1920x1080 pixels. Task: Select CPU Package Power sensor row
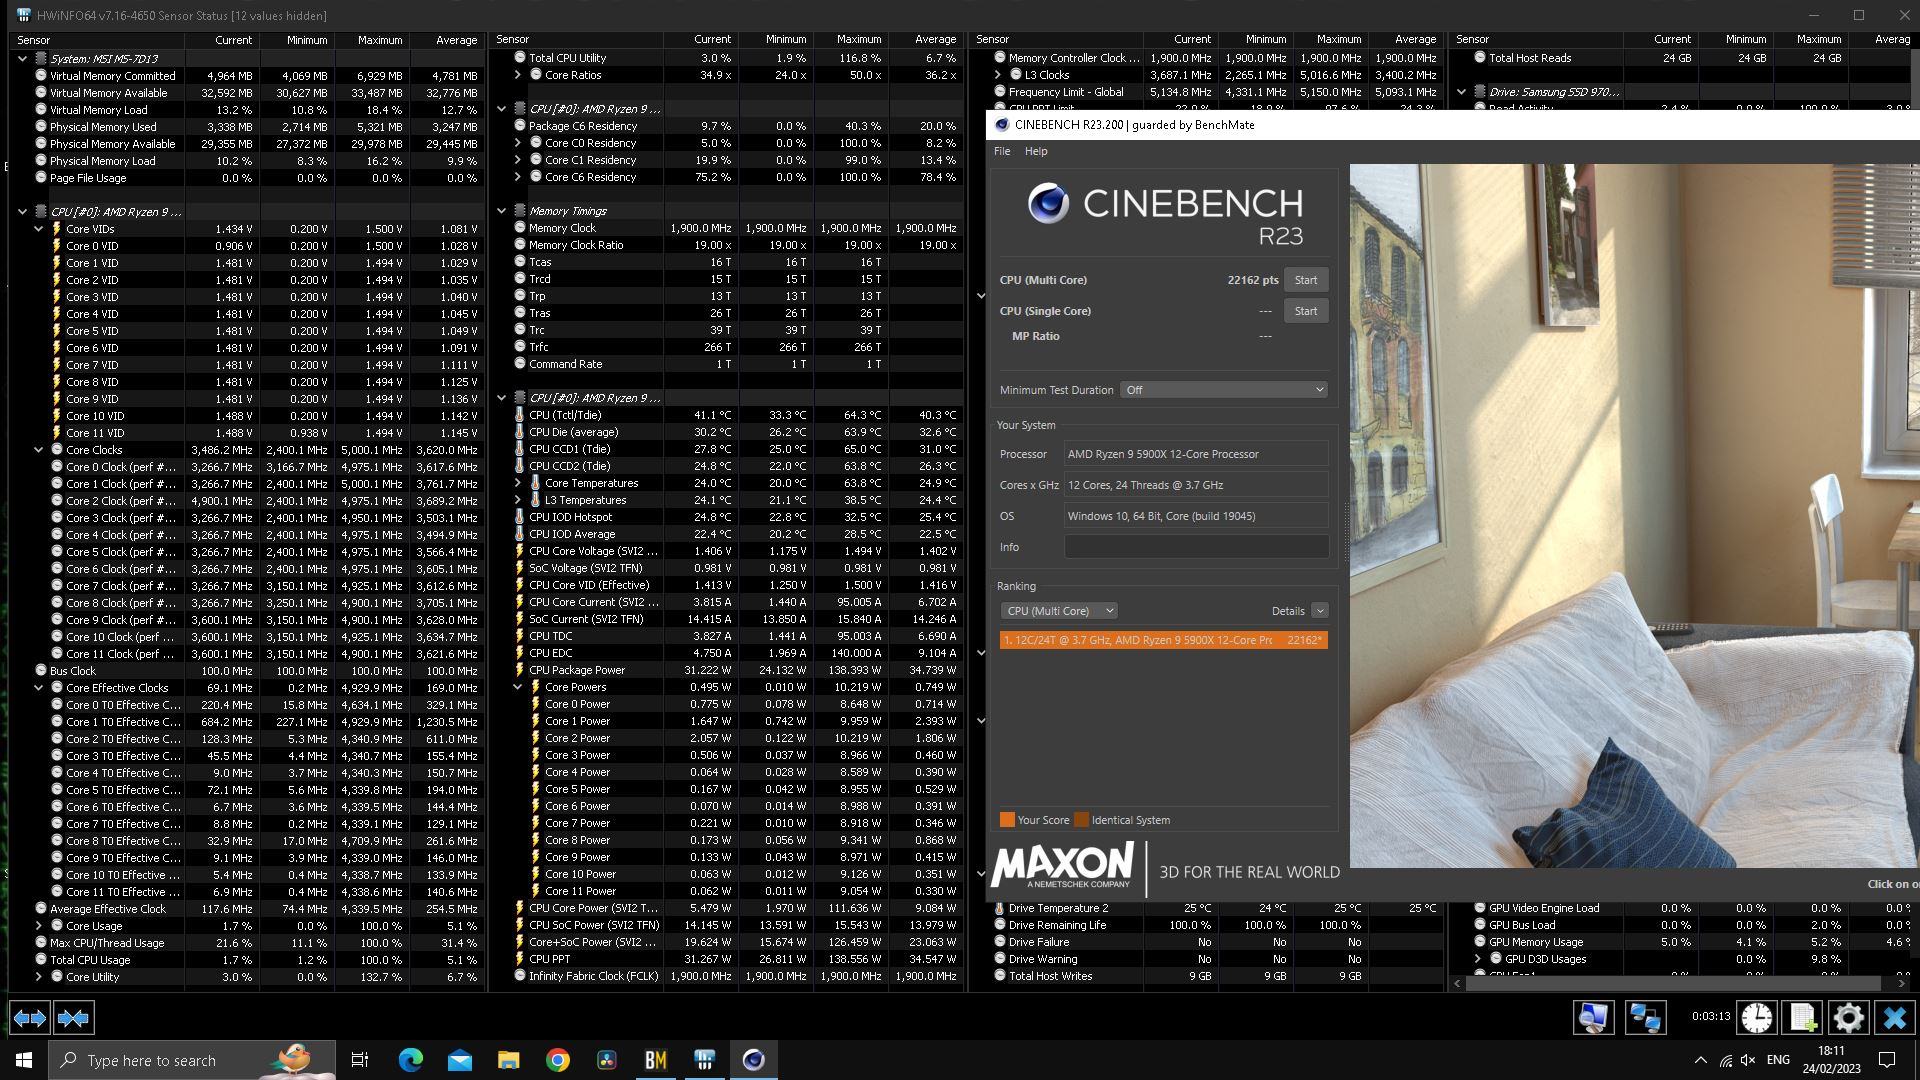[738, 670]
